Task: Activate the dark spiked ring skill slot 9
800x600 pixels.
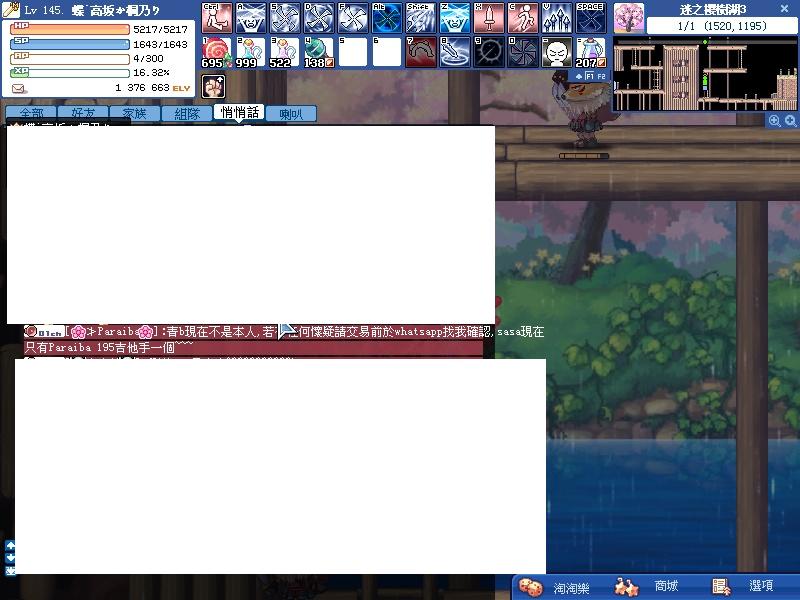Action: click(489, 52)
